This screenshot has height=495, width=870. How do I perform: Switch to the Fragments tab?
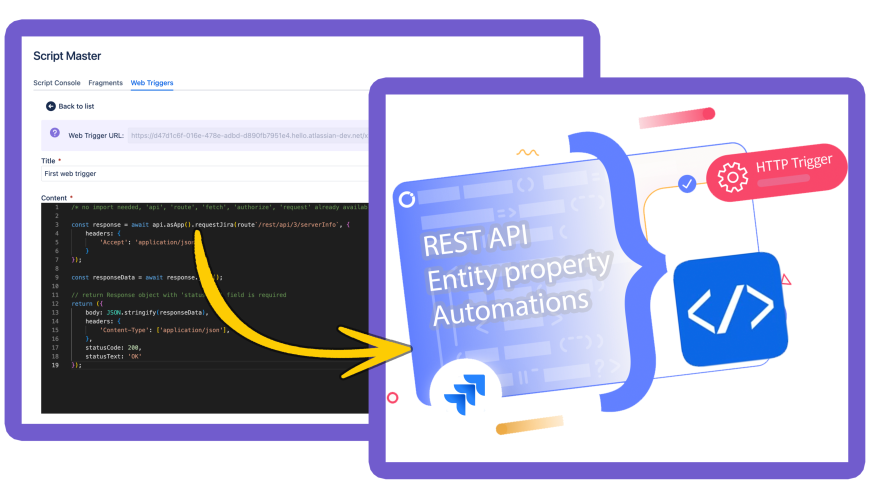pos(105,83)
